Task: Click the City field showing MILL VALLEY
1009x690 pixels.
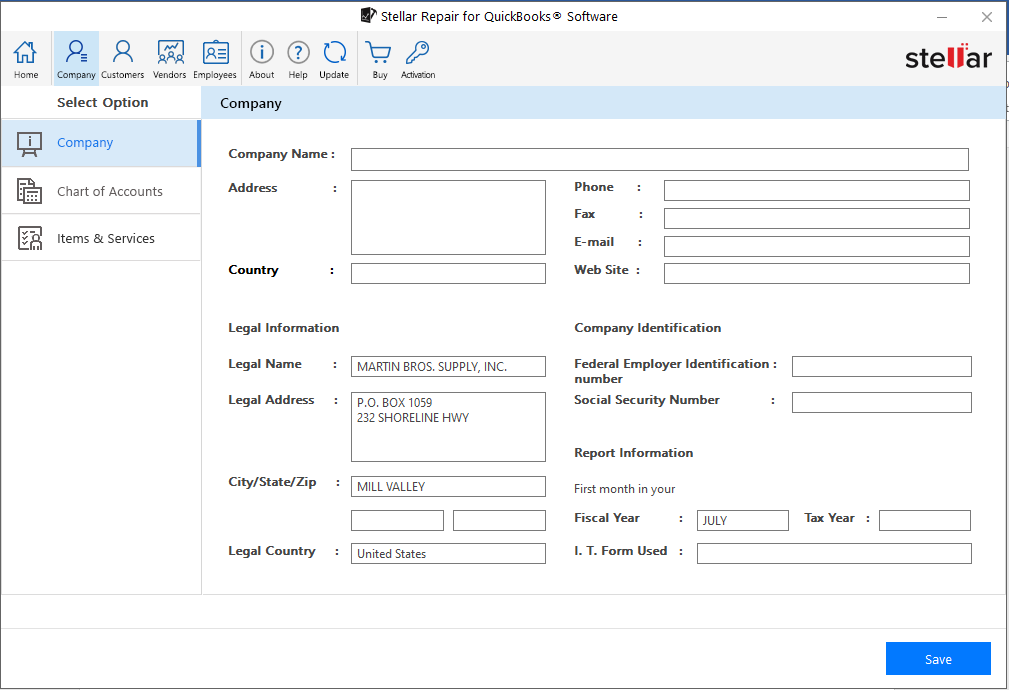Action: [x=449, y=487]
